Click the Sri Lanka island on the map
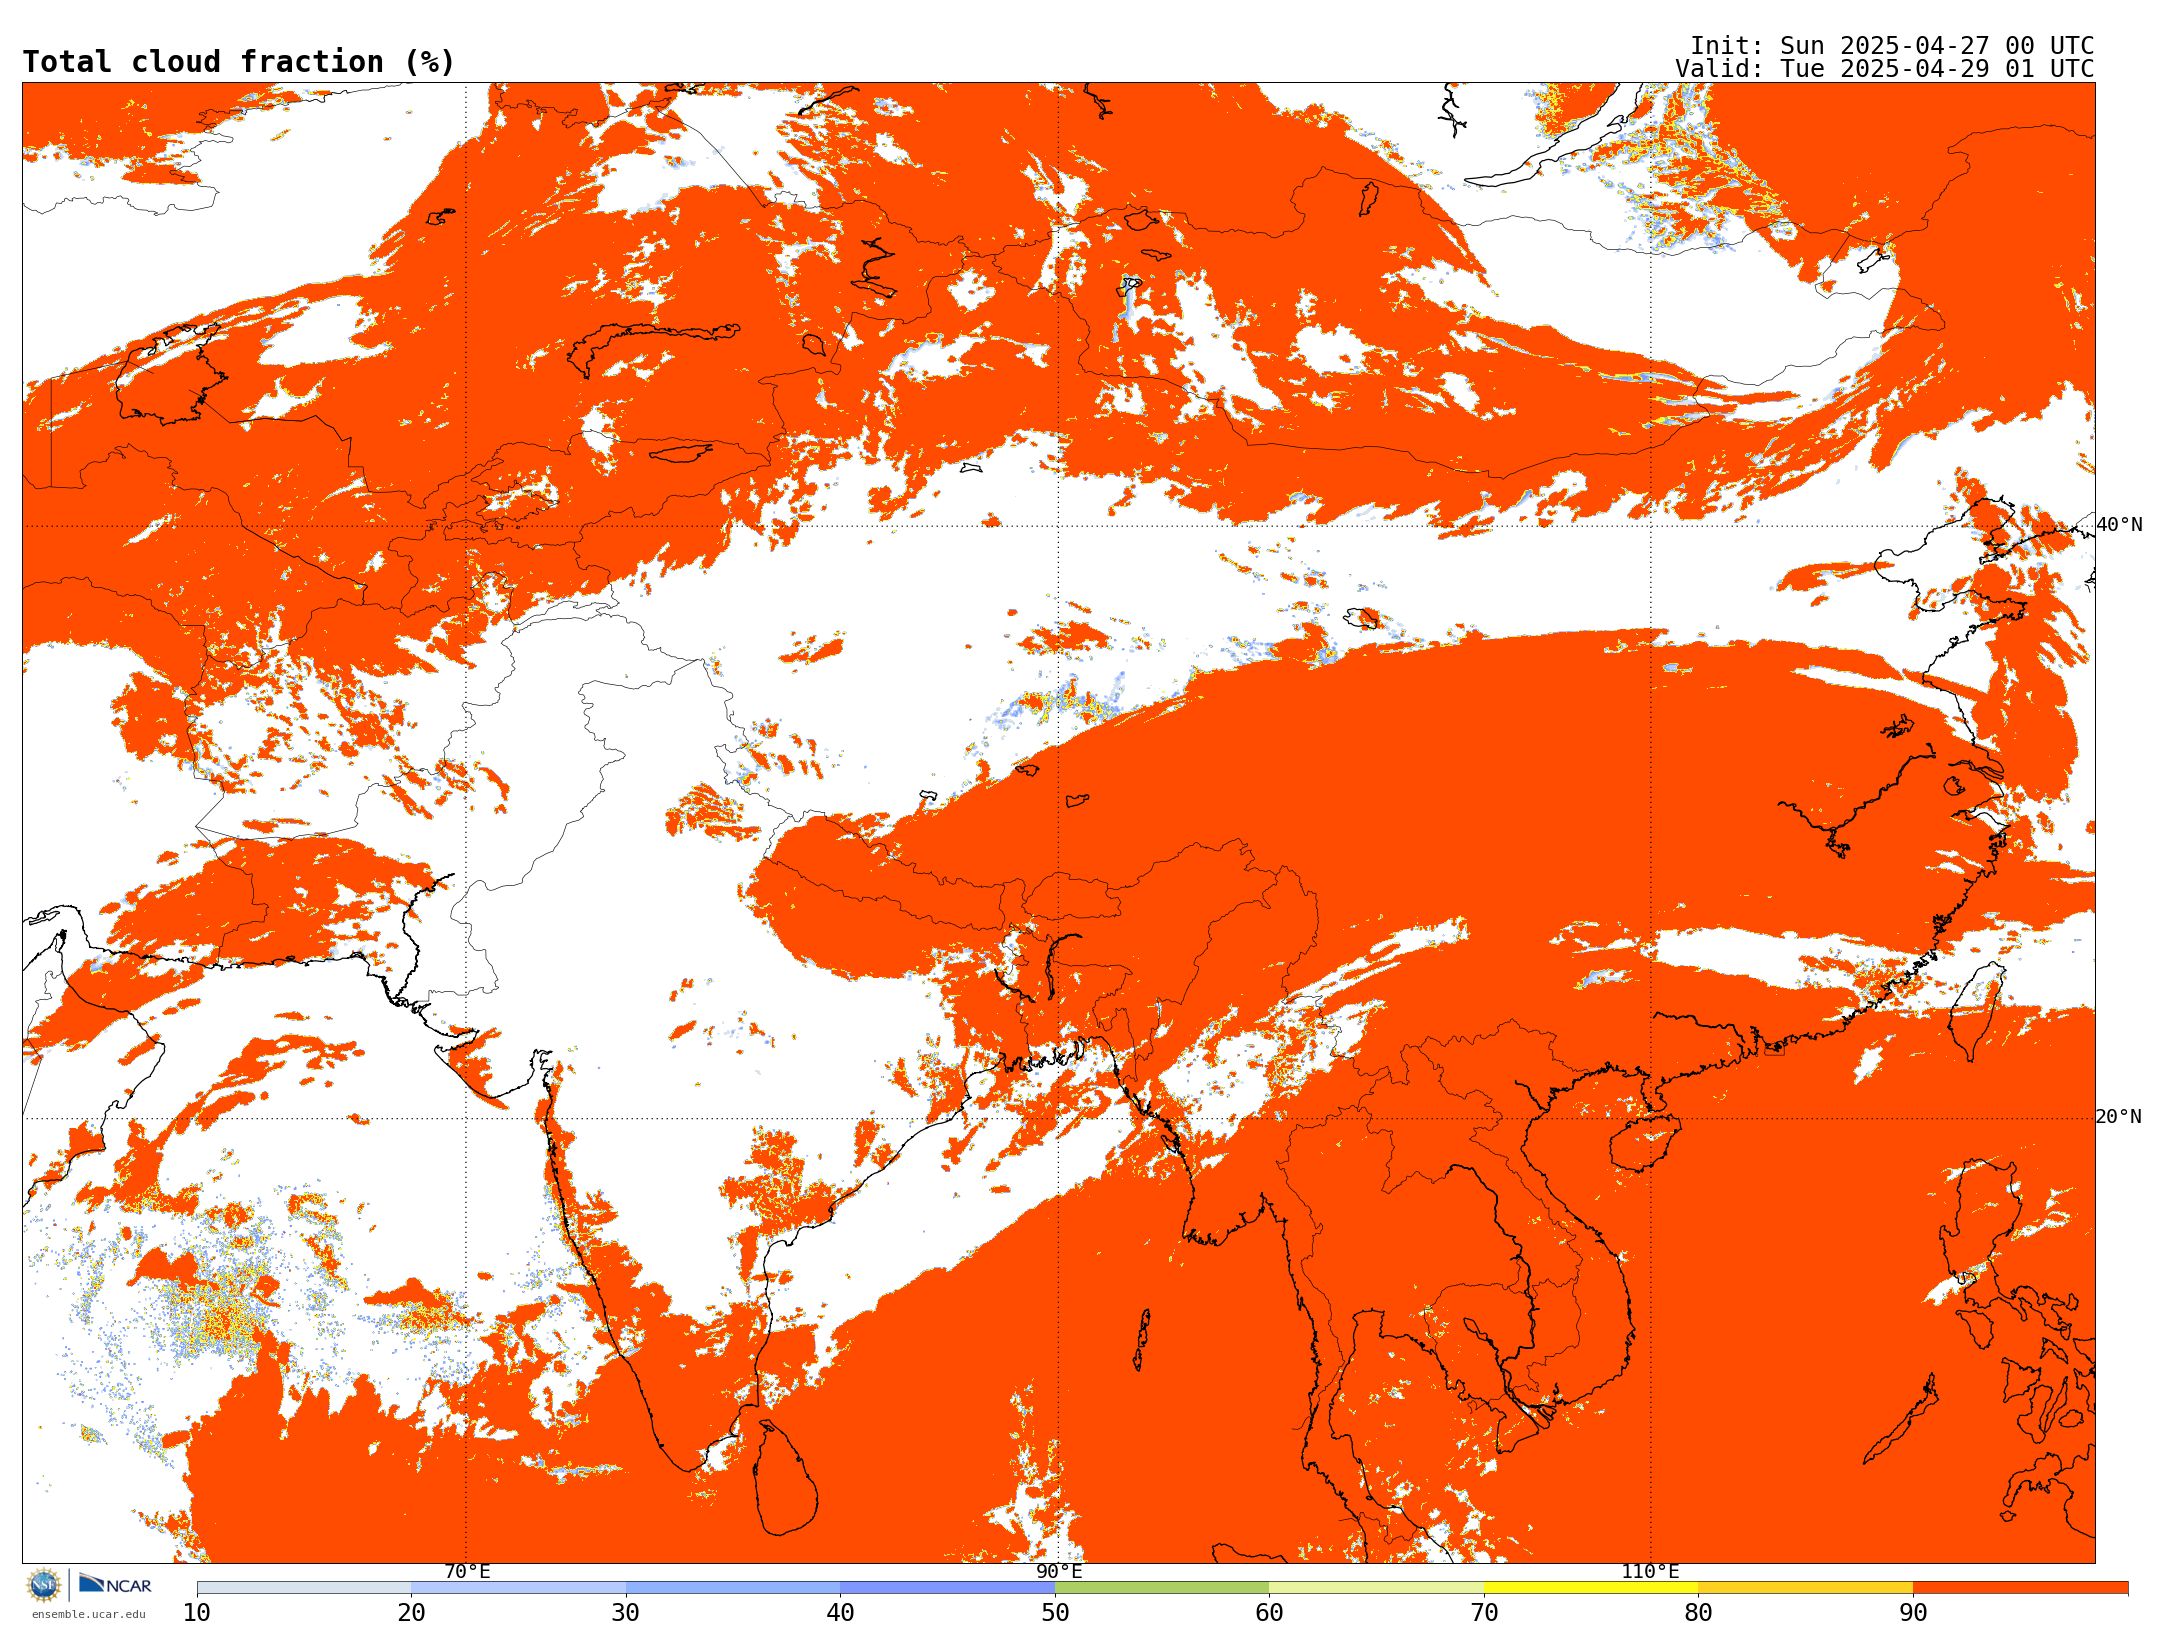 tap(786, 1478)
